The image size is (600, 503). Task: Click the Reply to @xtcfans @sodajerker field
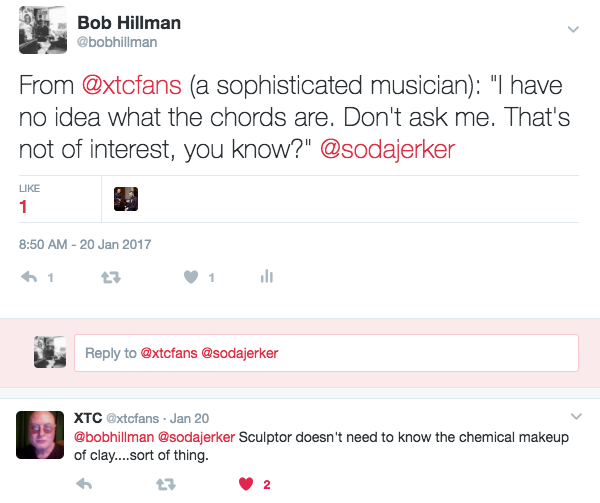click(326, 353)
